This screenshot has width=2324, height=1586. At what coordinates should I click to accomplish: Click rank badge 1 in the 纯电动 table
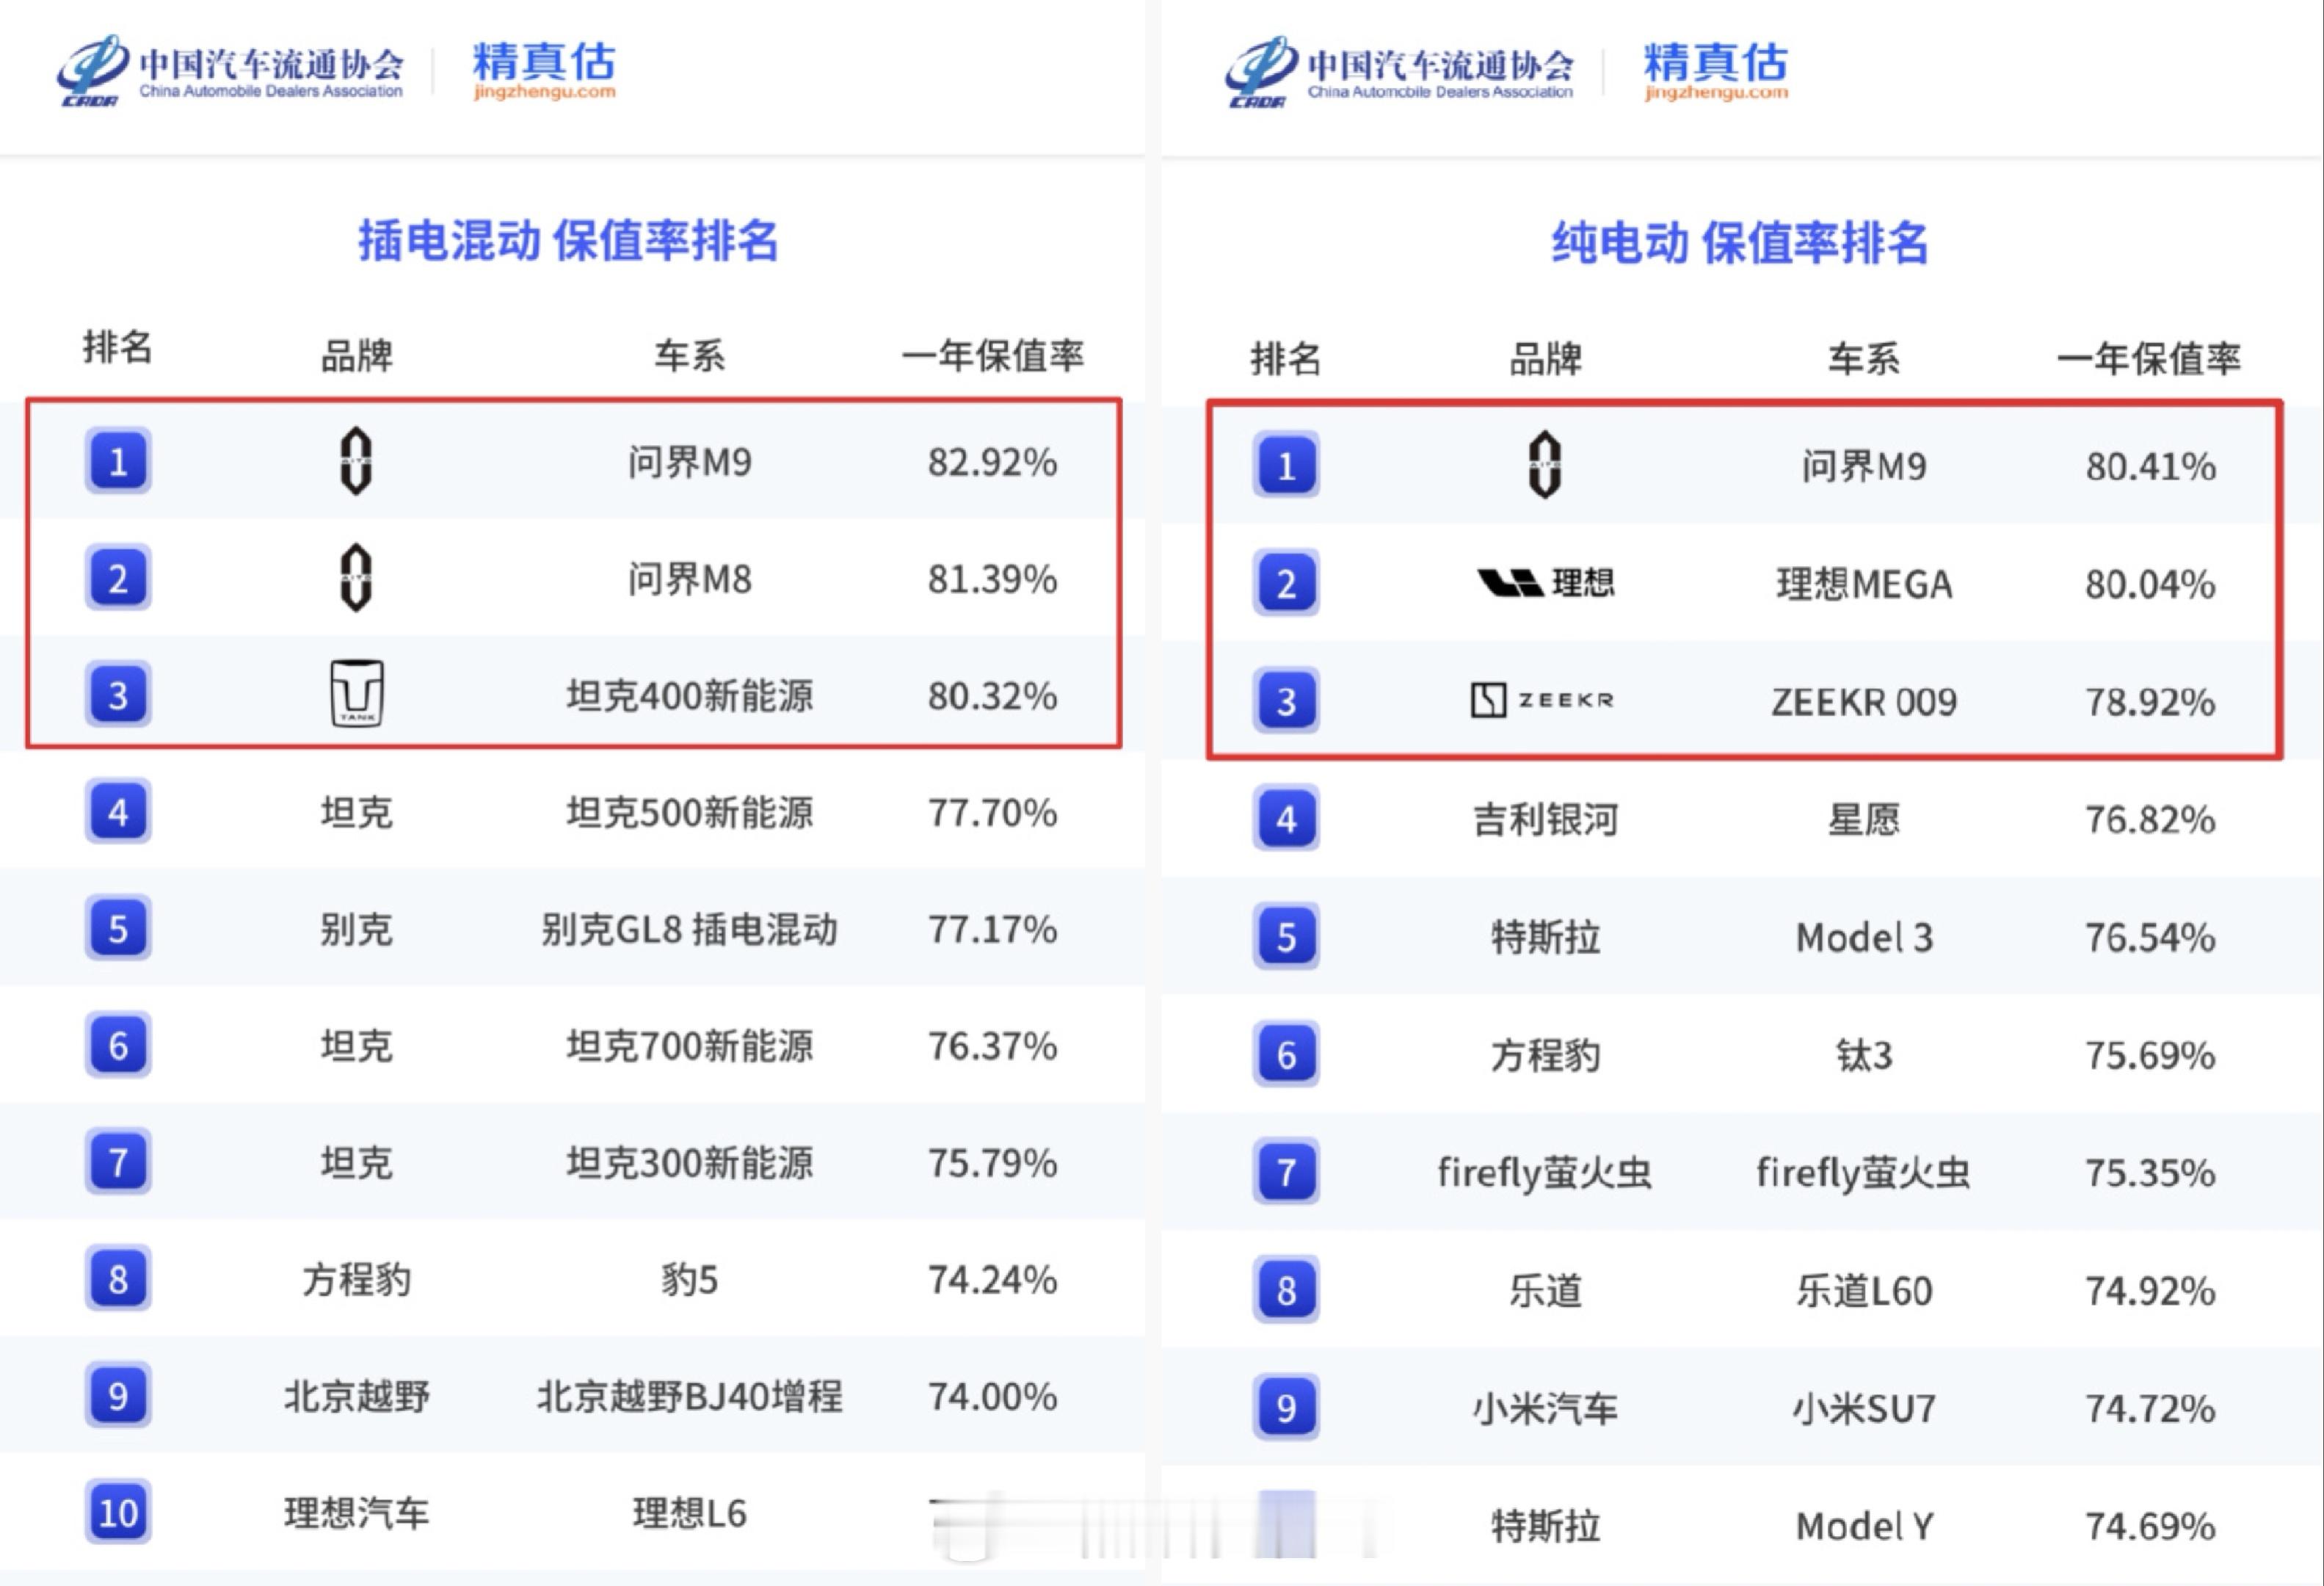tap(1286, 465)
